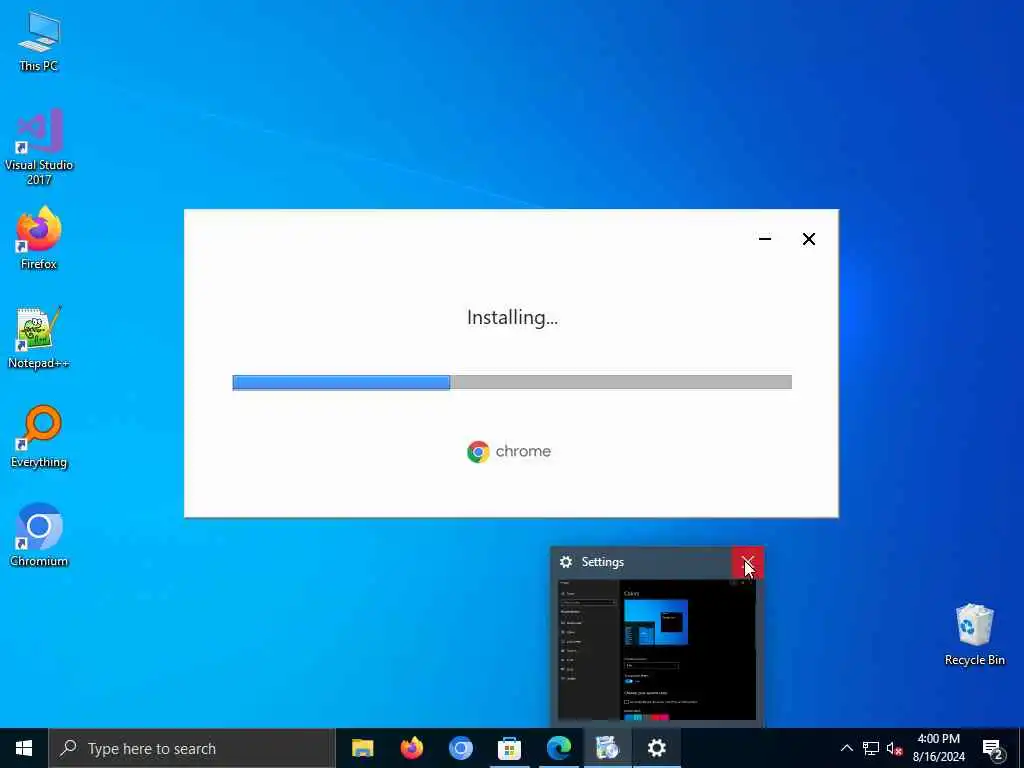
Task: Open the Action Center notifications
Action: coord(993,748)
